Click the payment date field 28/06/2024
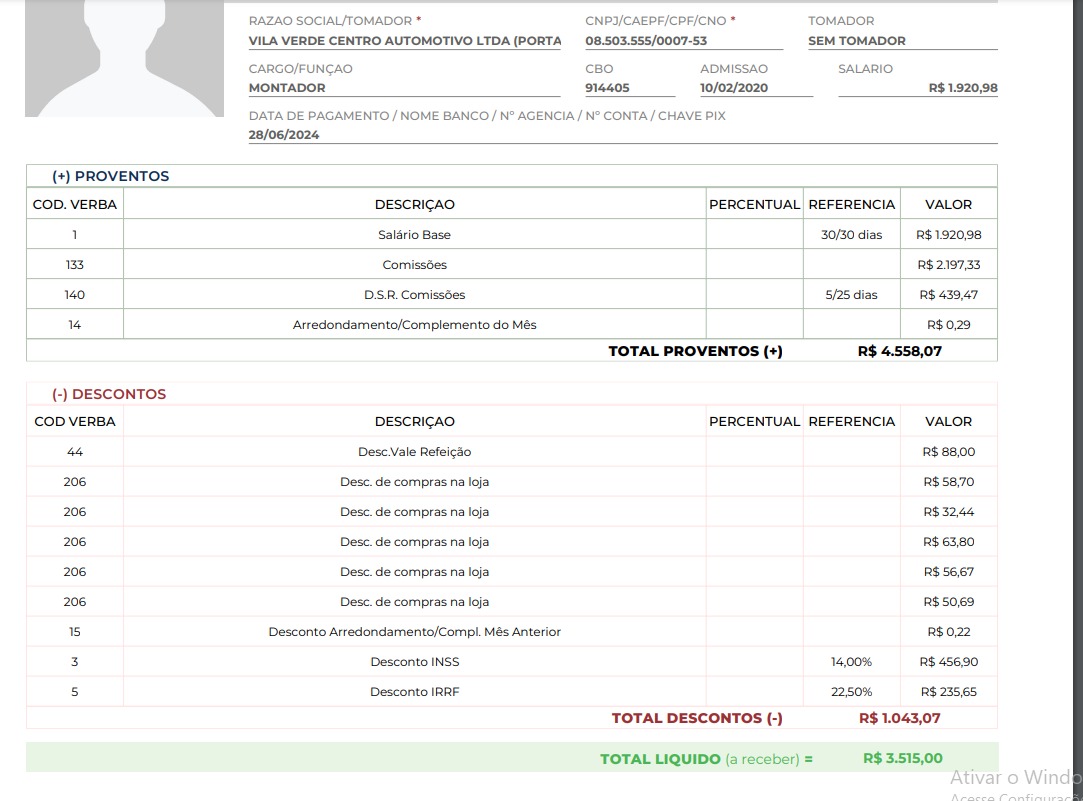 (x=623, y=135)
